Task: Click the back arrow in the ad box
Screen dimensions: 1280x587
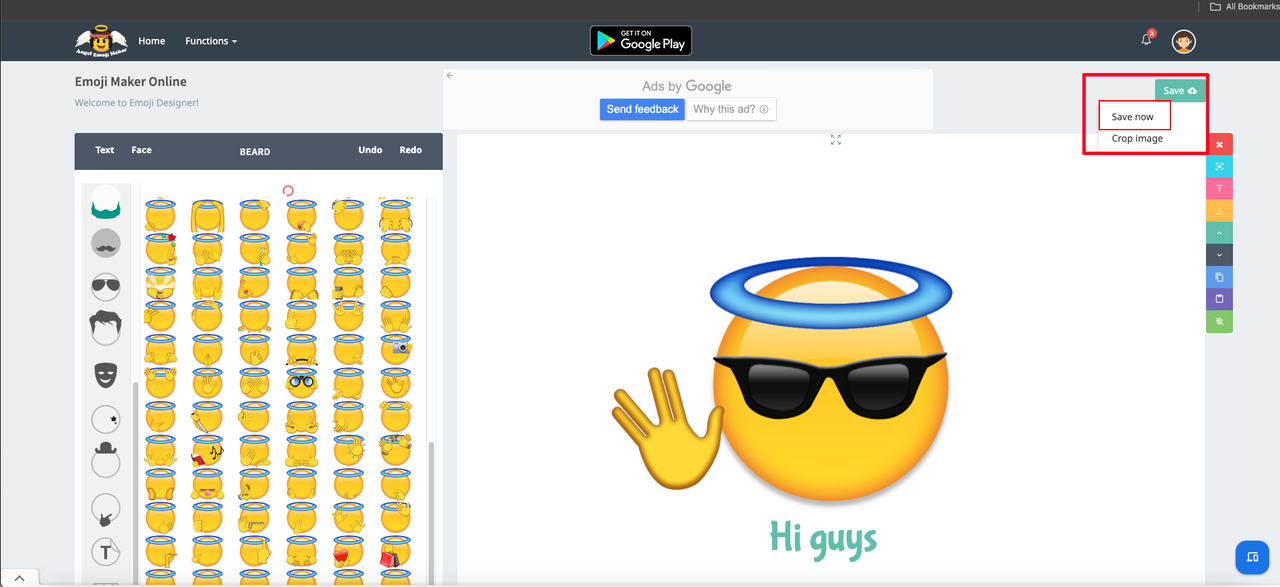Action: [x=450, y=76]
